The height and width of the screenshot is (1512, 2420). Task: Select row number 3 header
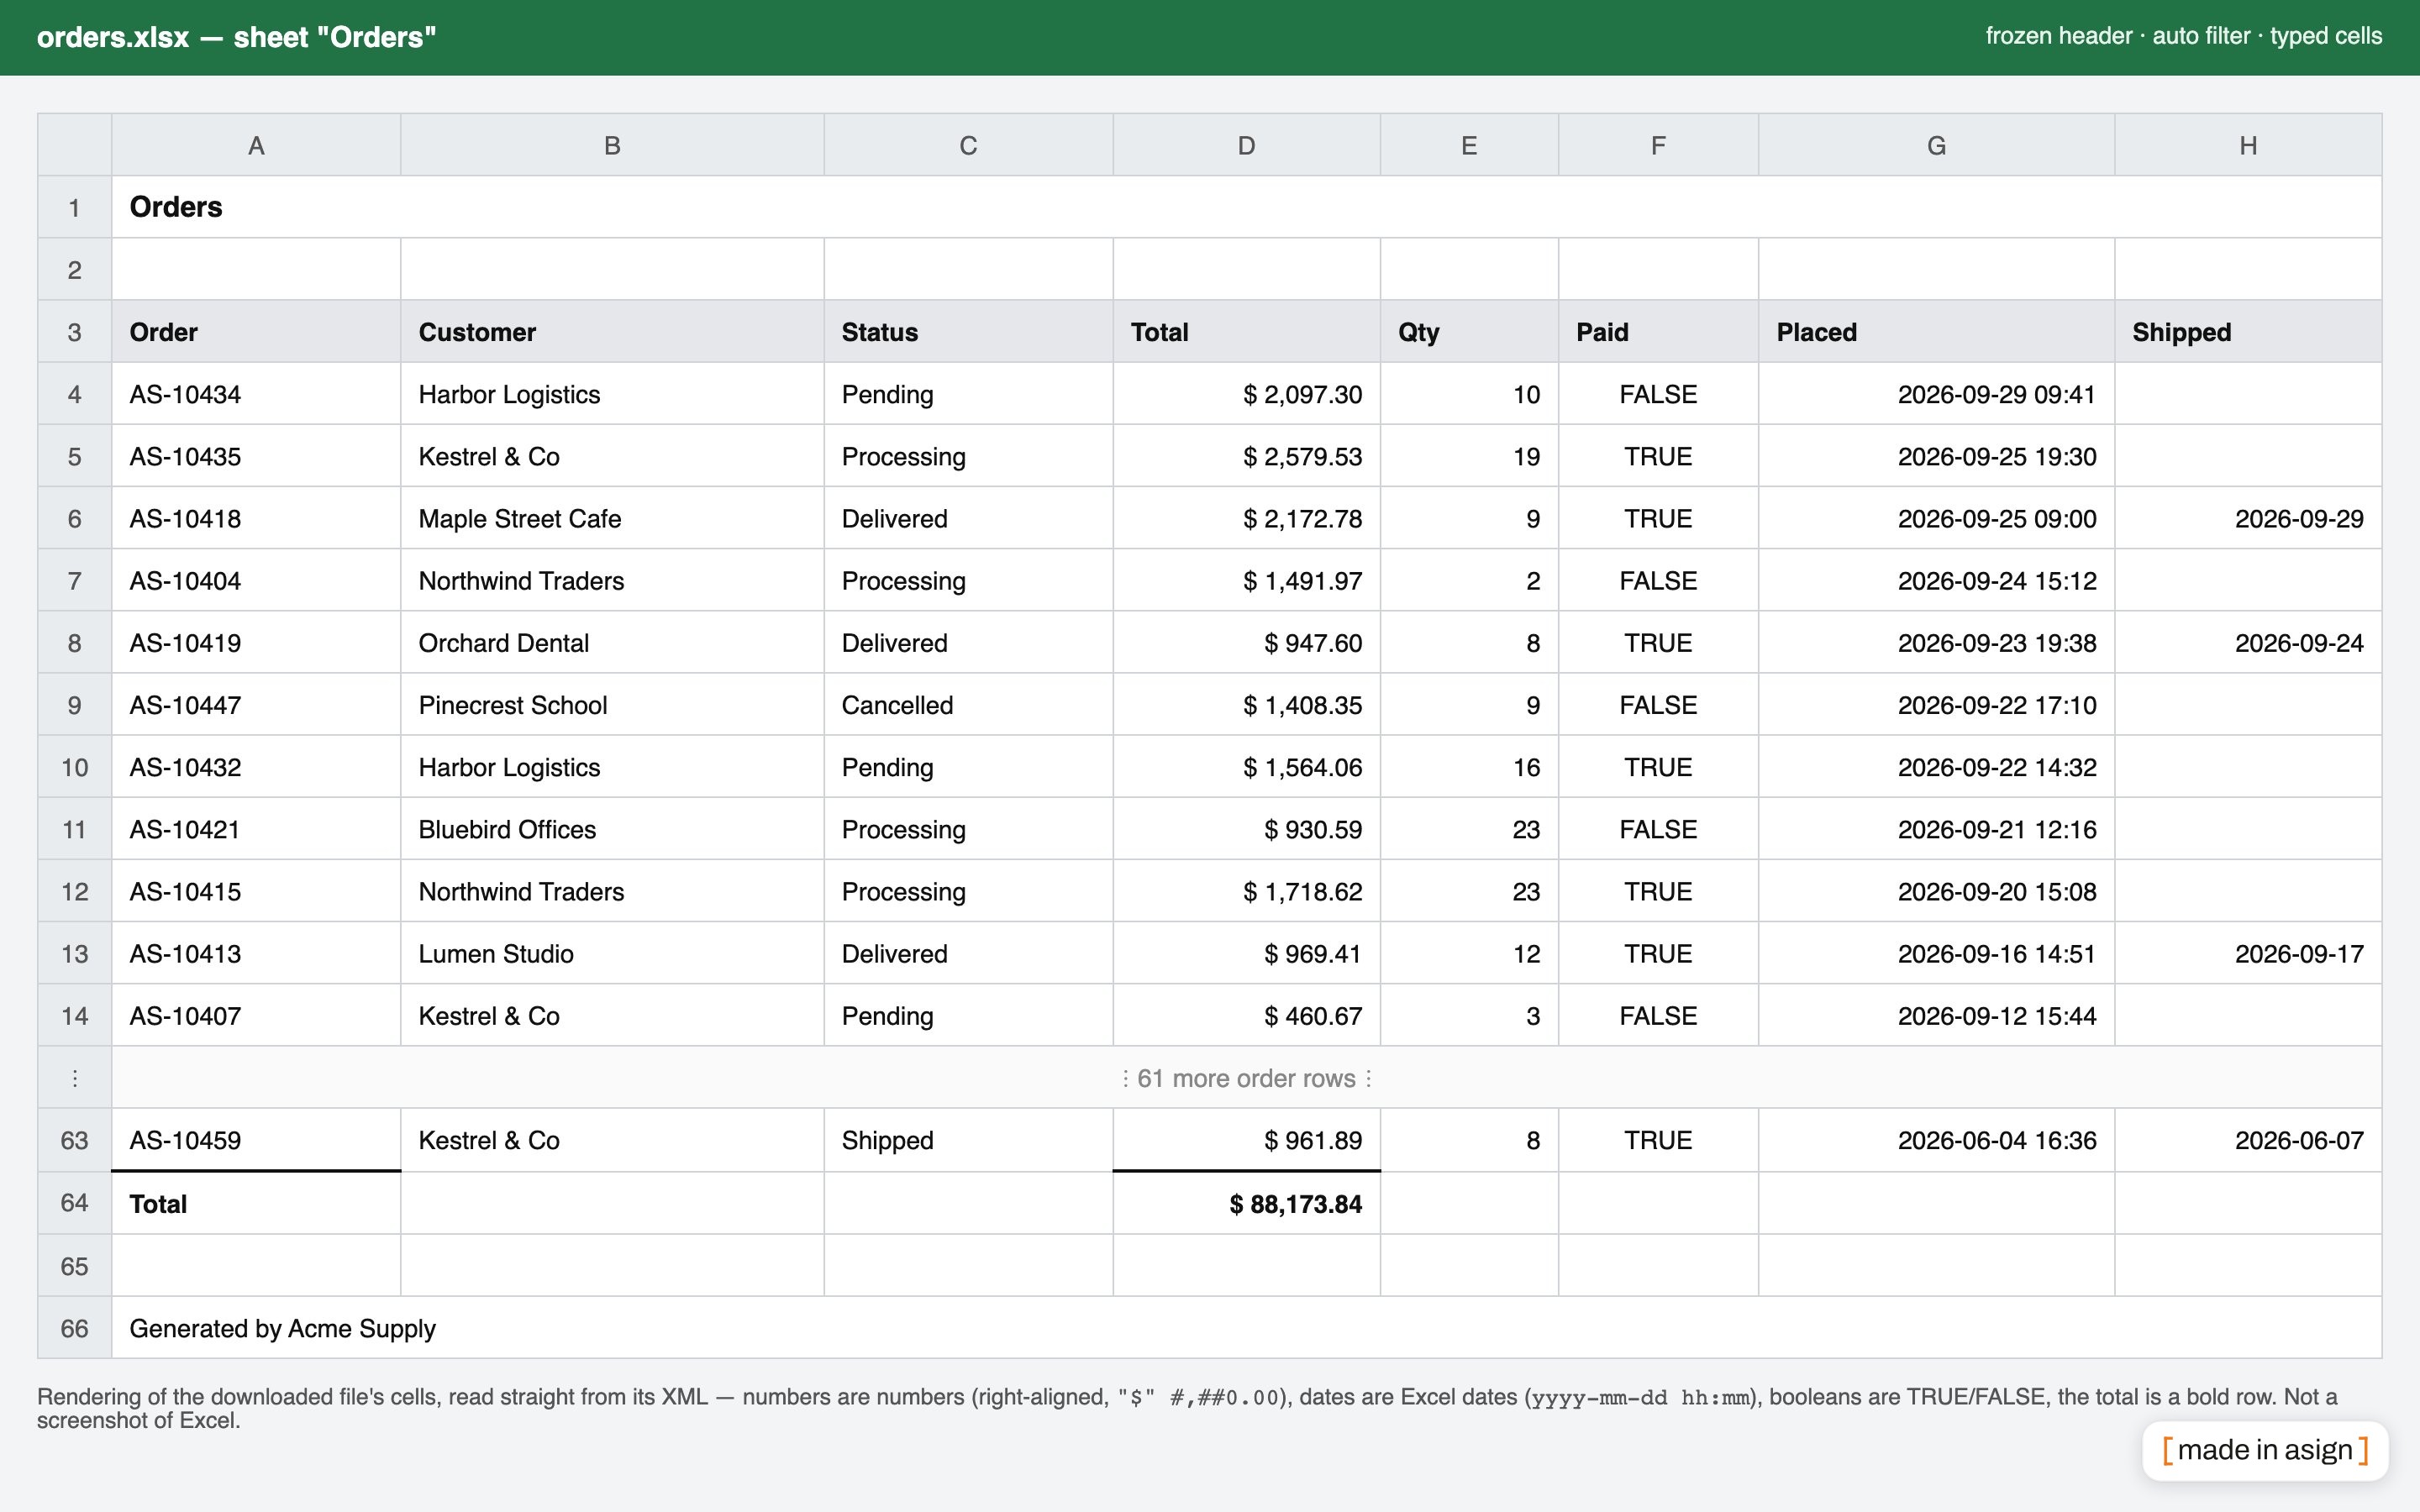pos(74,332)
